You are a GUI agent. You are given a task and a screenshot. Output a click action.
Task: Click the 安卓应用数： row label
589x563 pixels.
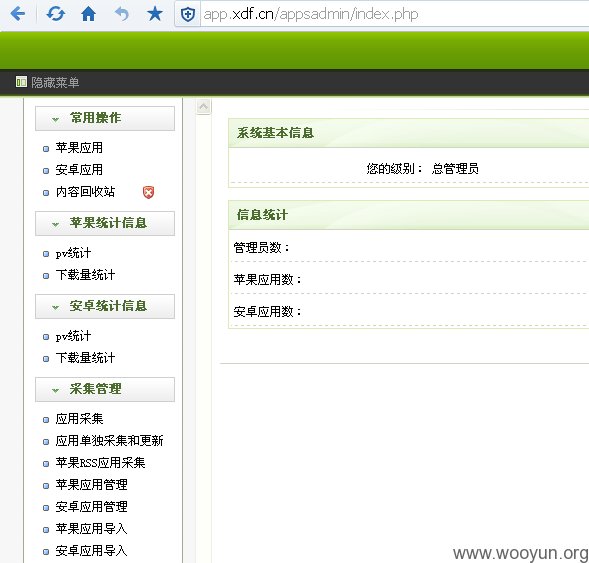point(267,312)
